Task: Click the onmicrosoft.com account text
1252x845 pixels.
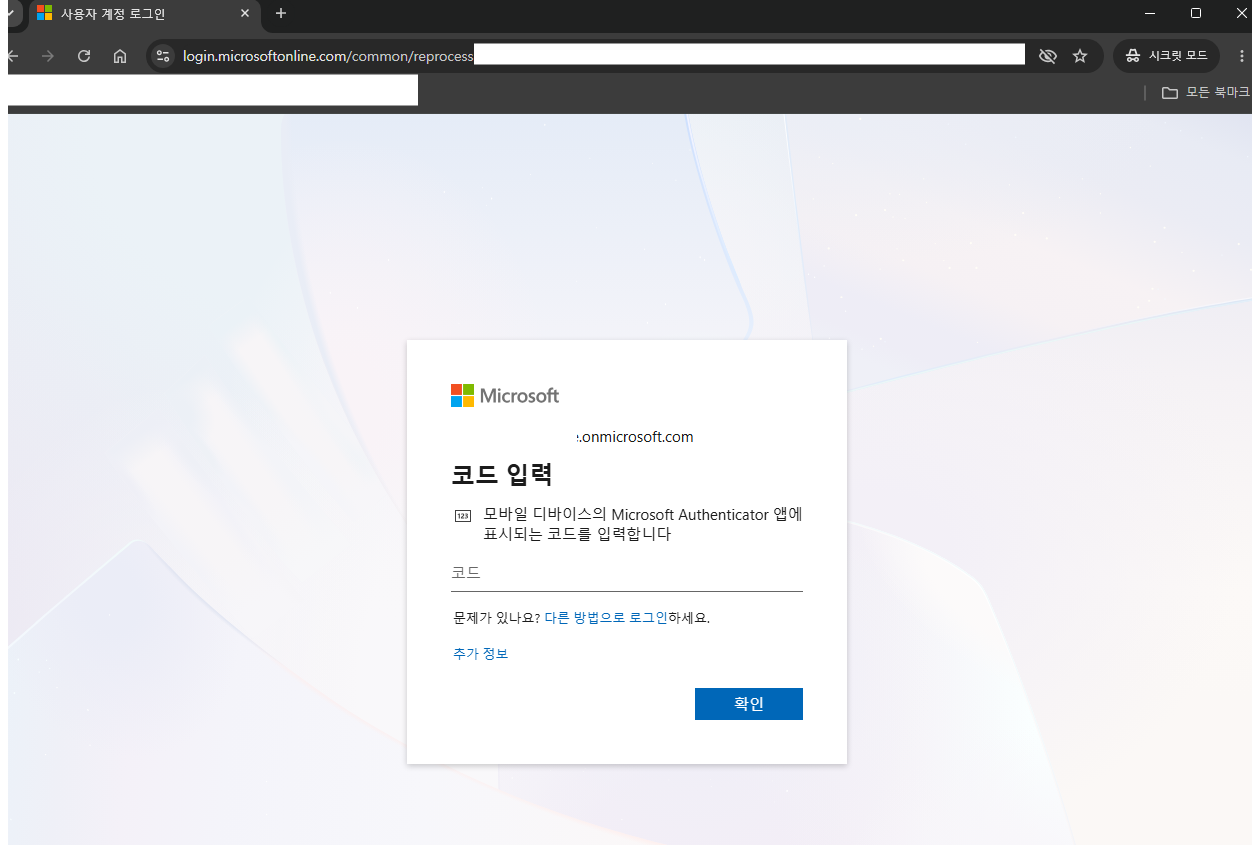Action: point(636,437)
